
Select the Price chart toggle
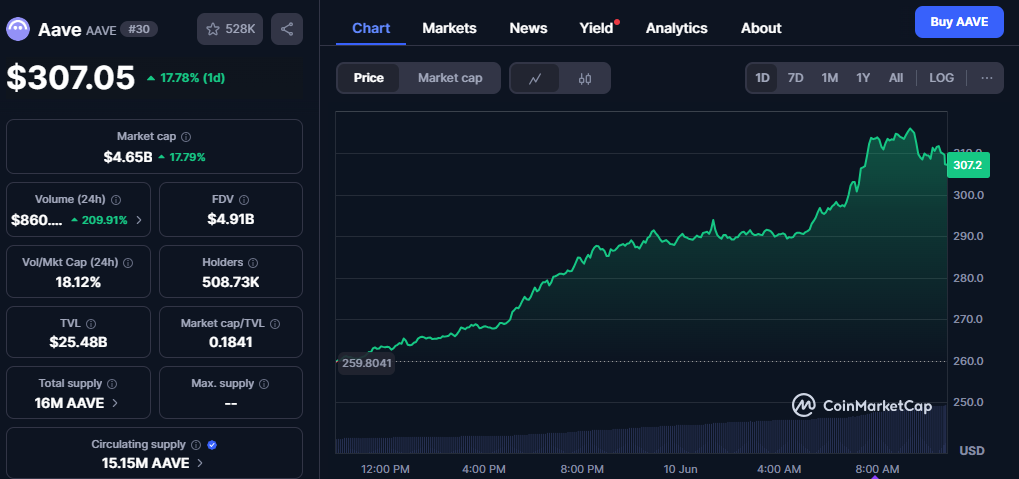point(368,78)
